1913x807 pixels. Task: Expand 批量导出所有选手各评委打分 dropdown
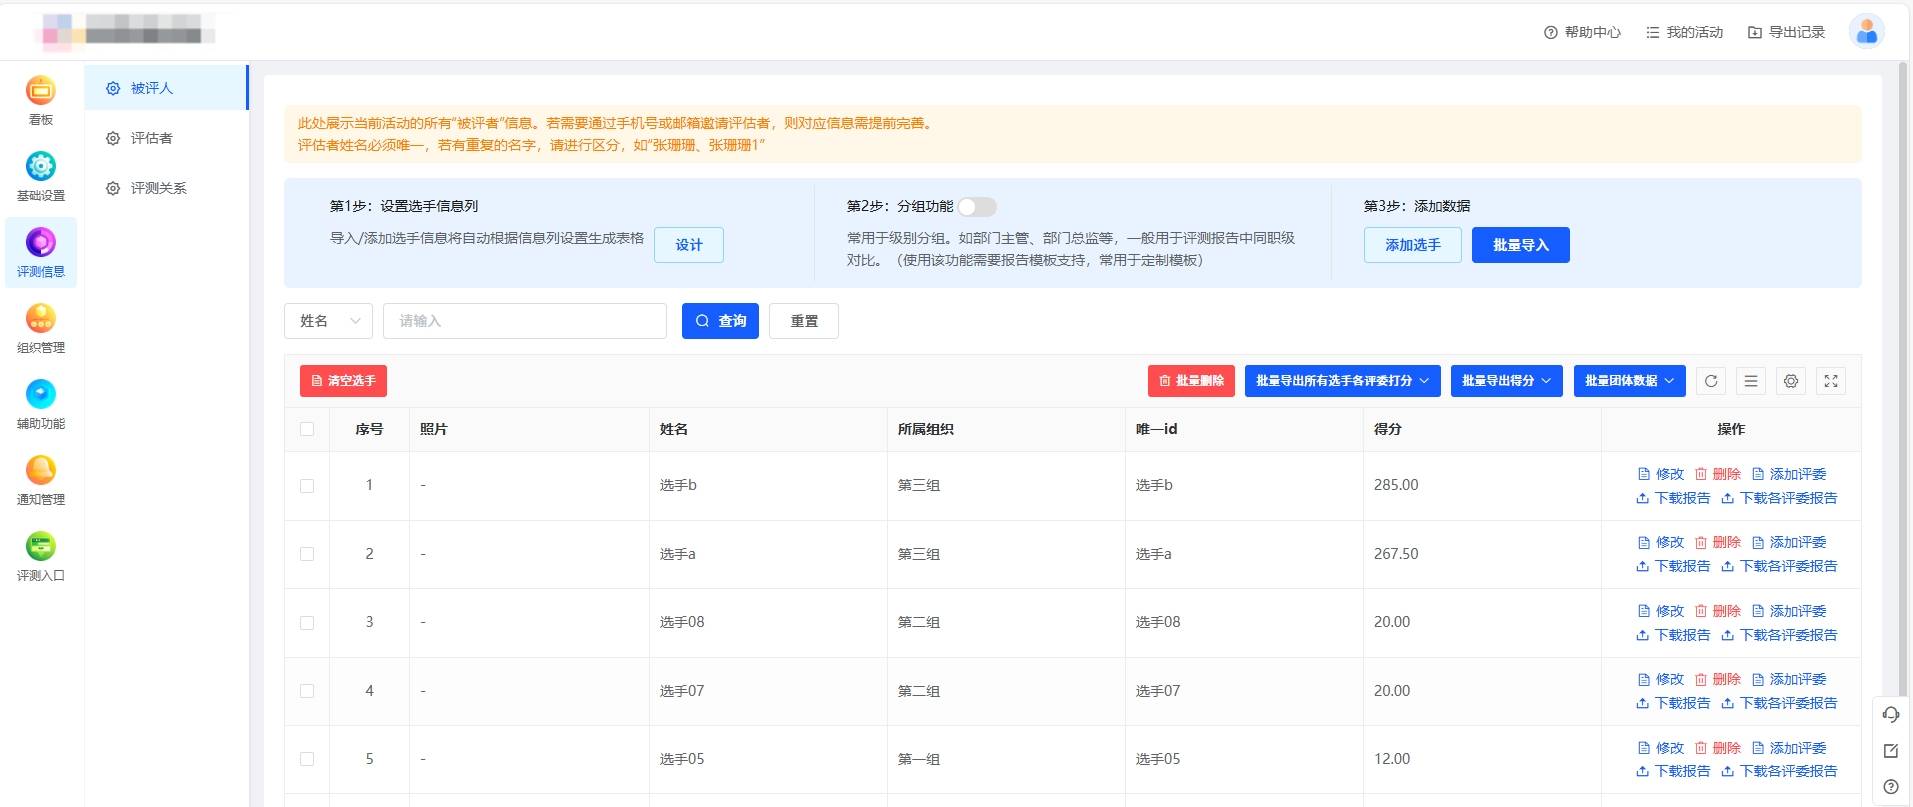pyautogui.click(x=1342, y=381)
